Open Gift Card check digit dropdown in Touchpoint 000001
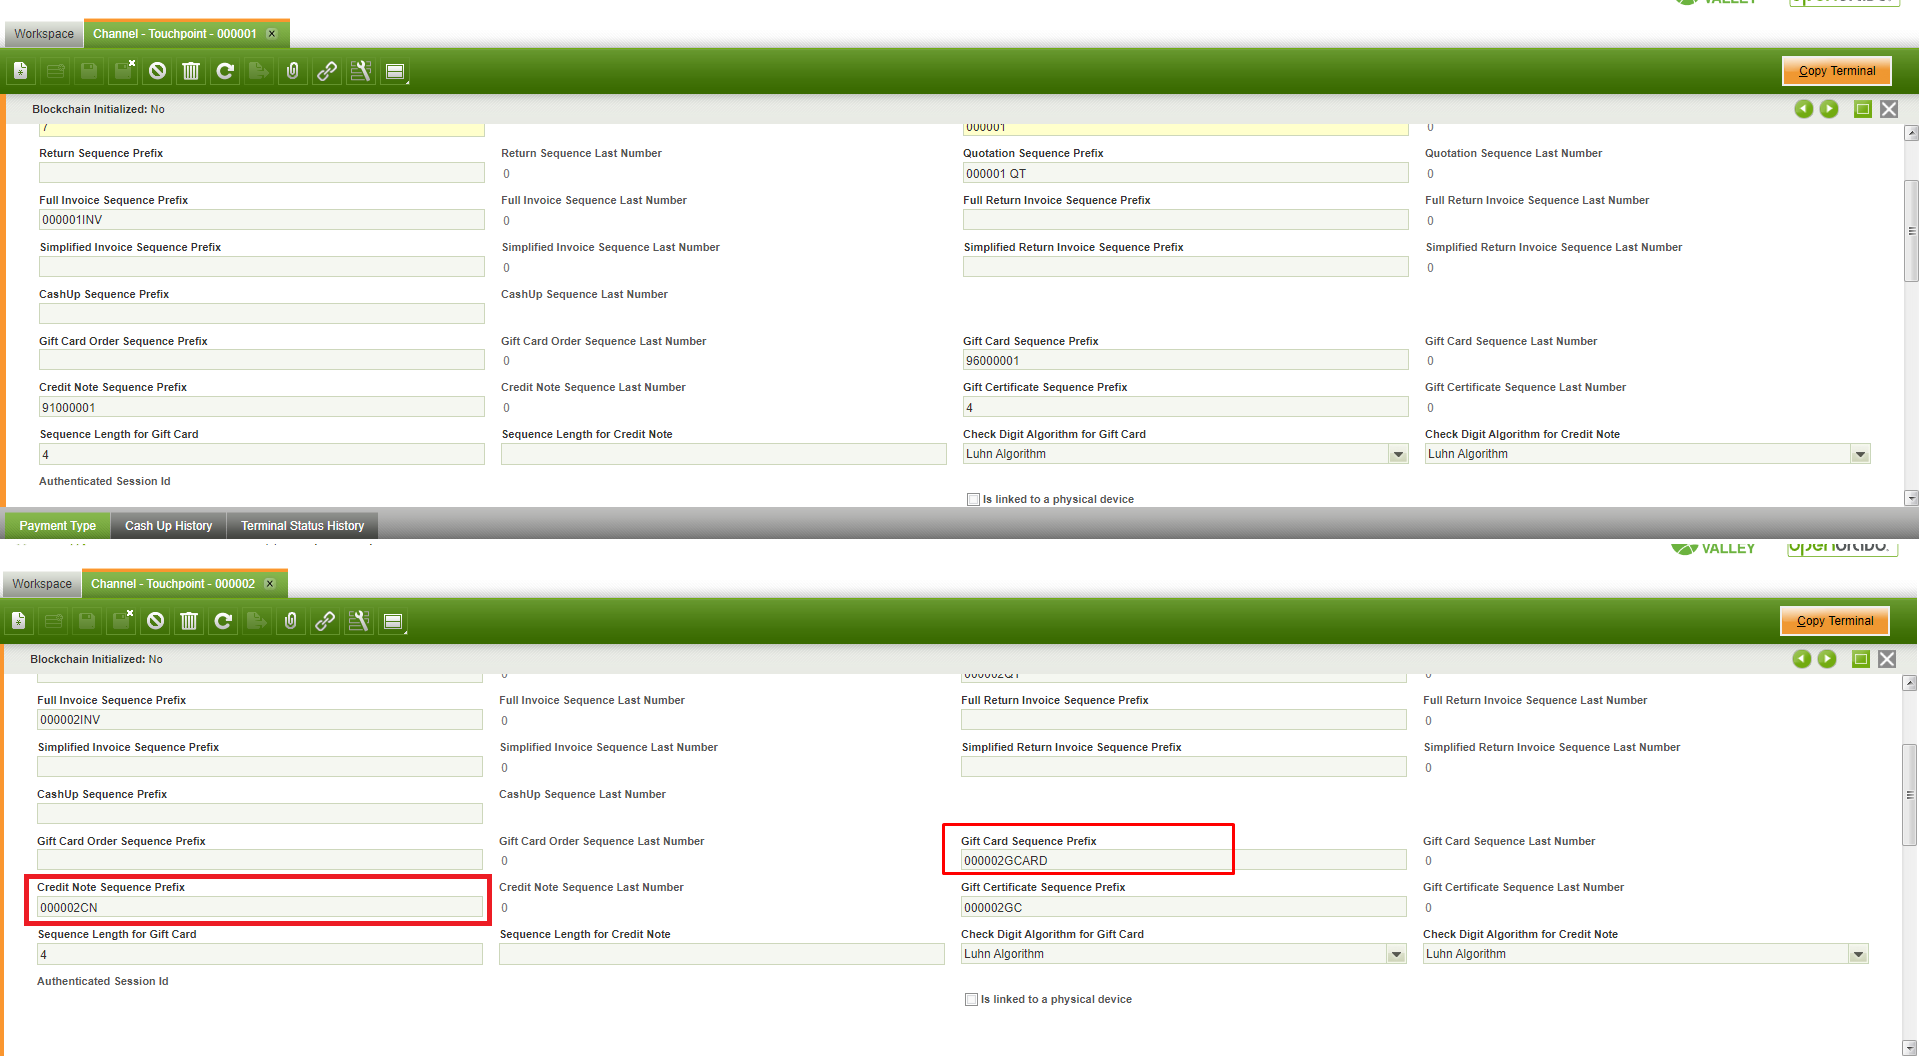Image resolution: width=1926 pixels, height=1056 pixels. click(x=1398, y=455)
